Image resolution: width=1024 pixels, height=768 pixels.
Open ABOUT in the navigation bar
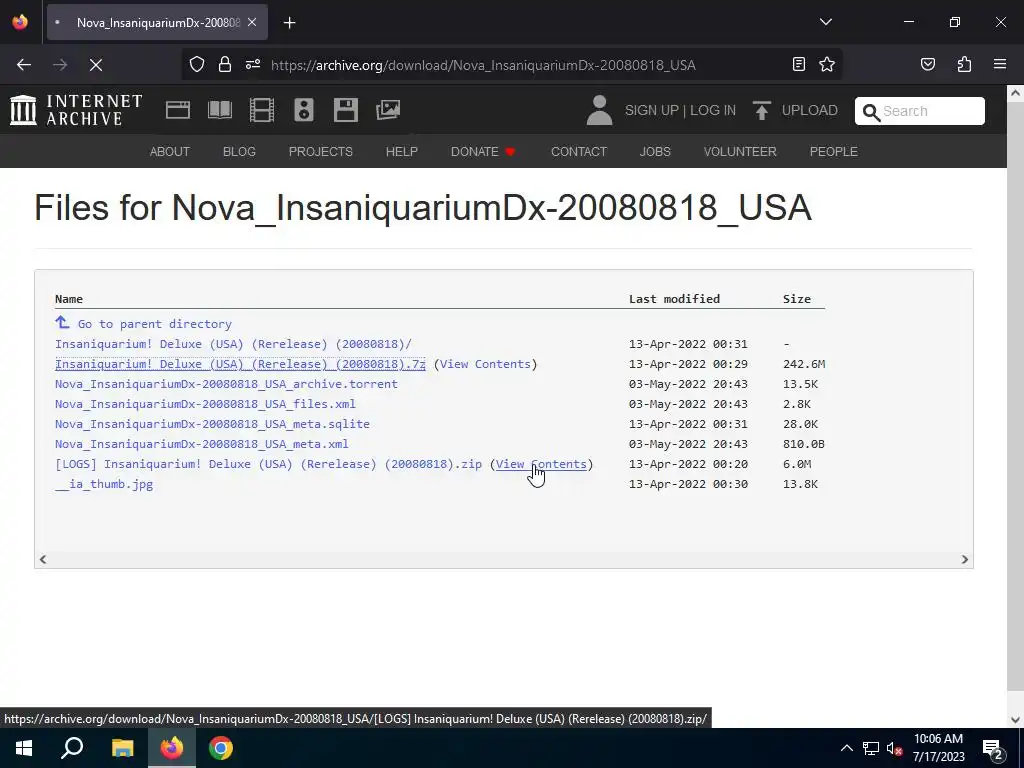170,152
